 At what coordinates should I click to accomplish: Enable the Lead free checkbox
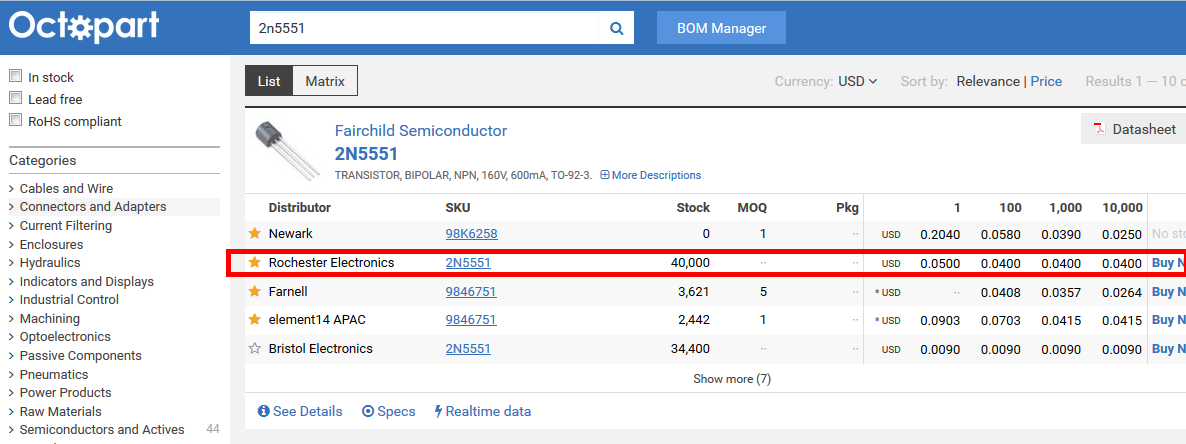[x=15, y=98]
